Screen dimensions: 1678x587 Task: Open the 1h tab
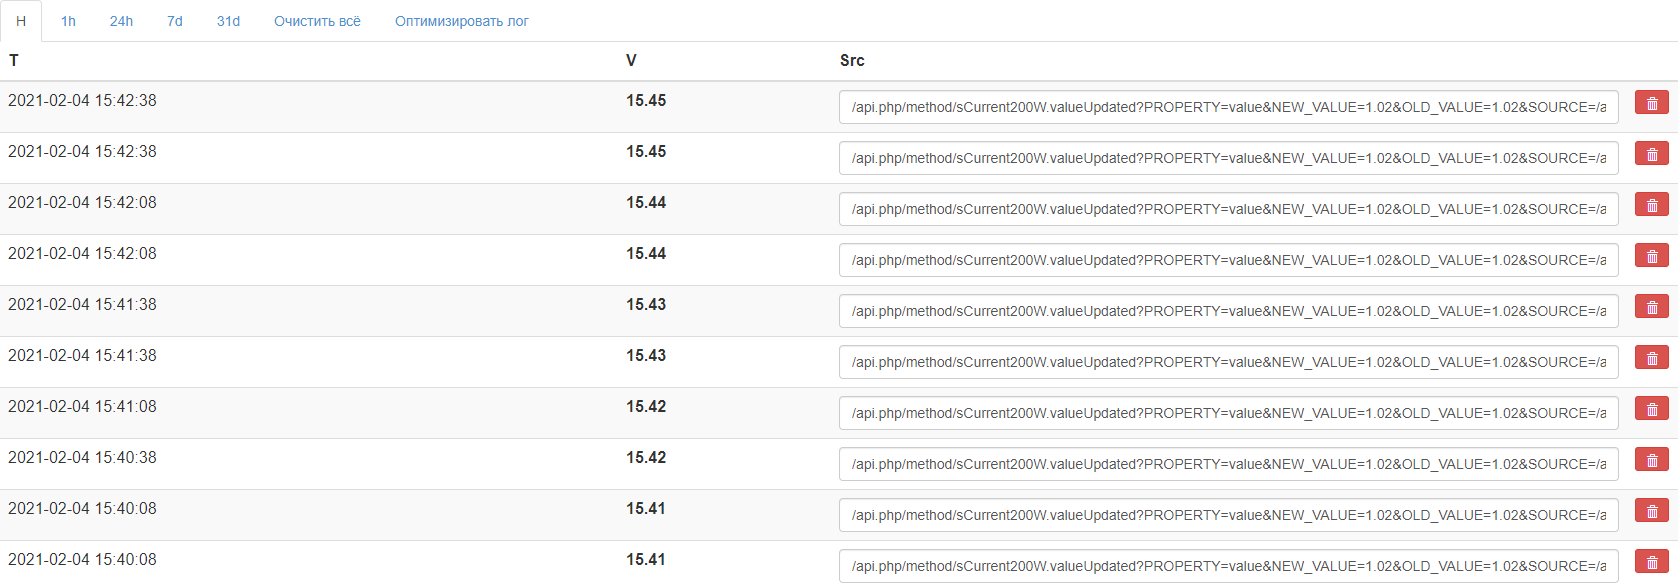point(68,21)
